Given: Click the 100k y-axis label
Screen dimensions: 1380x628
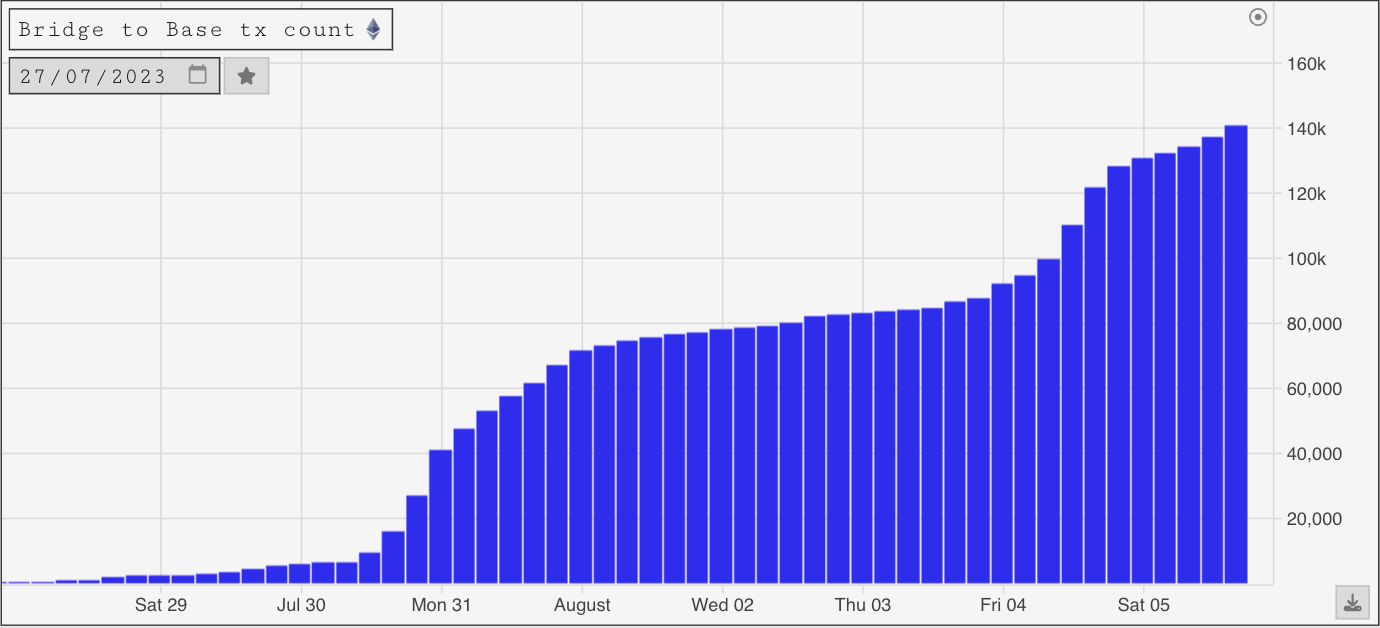Looking at the screenshot, I should (x=1306, y=259).
